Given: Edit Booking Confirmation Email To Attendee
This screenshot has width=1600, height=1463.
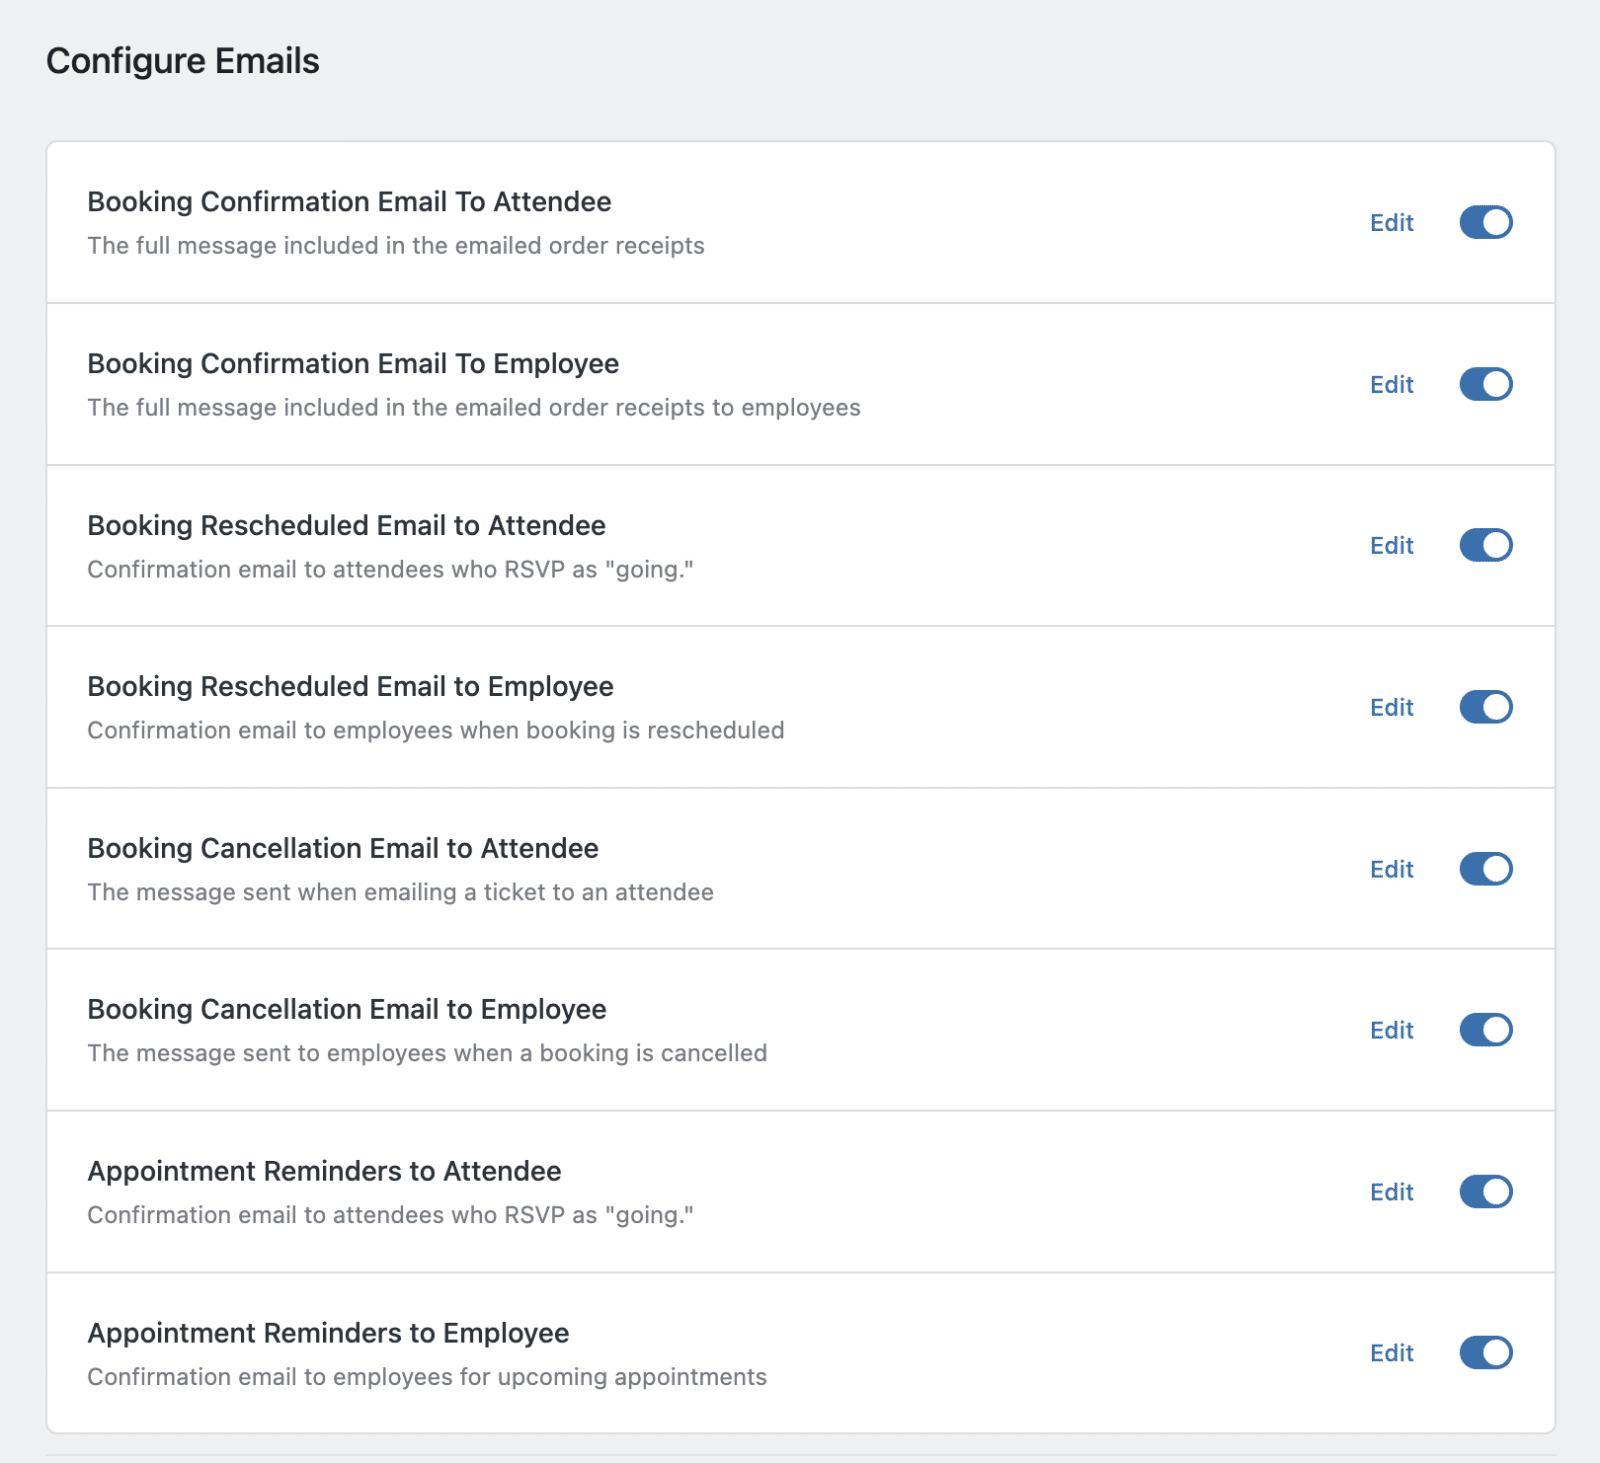Looking at the screenshot, I should coord(1391,222).
